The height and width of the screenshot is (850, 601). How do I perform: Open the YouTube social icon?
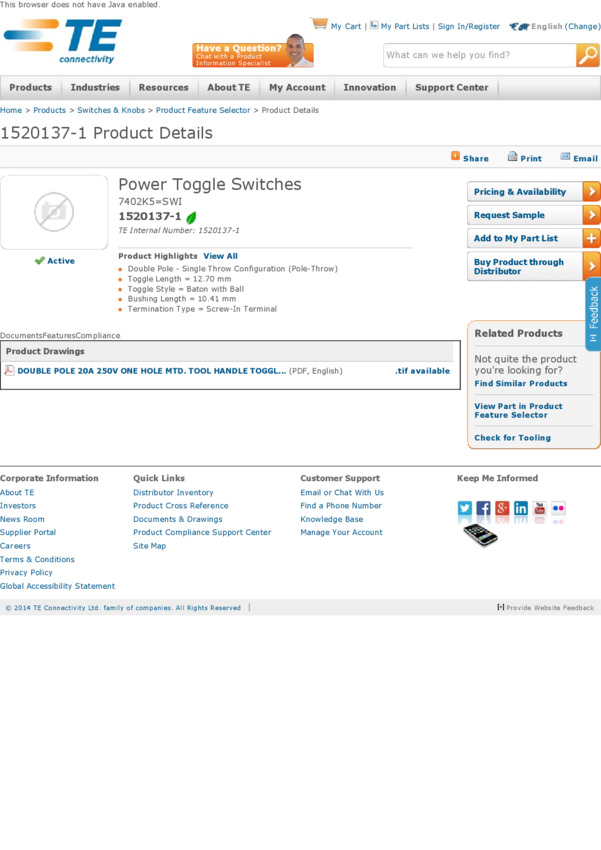point(540,508)
